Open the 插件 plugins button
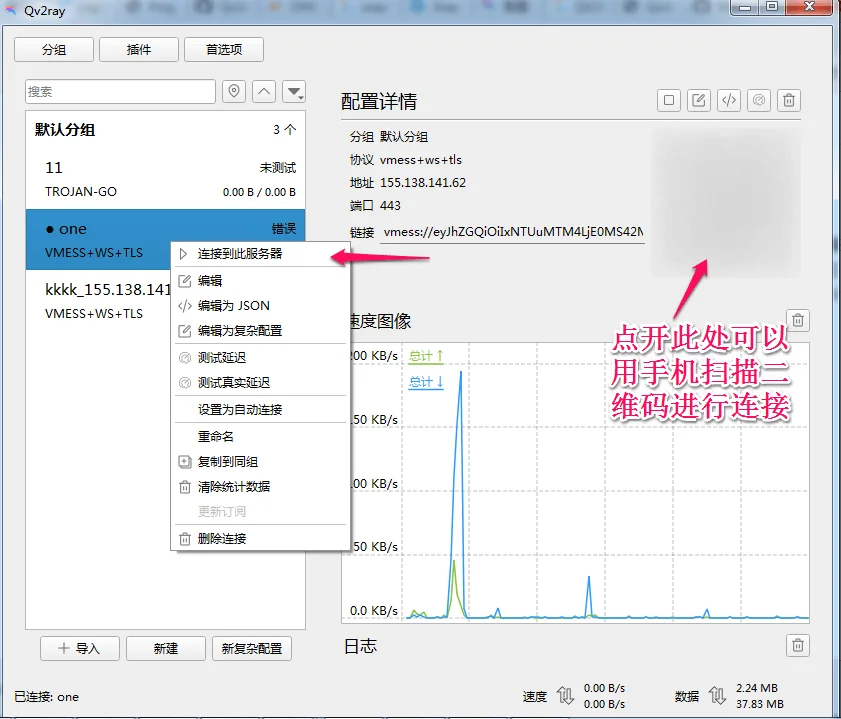Image resolution: width=841 pixels, height=719 pixels. click(x=139, y=50)
